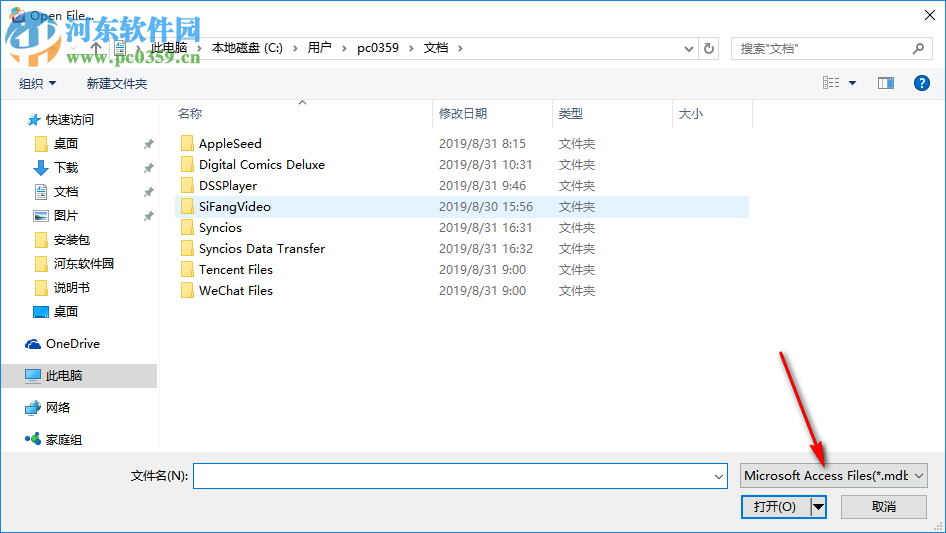Sort by the 修改日期 column header
The image size is (946, 533).
(x=463, y=113)
